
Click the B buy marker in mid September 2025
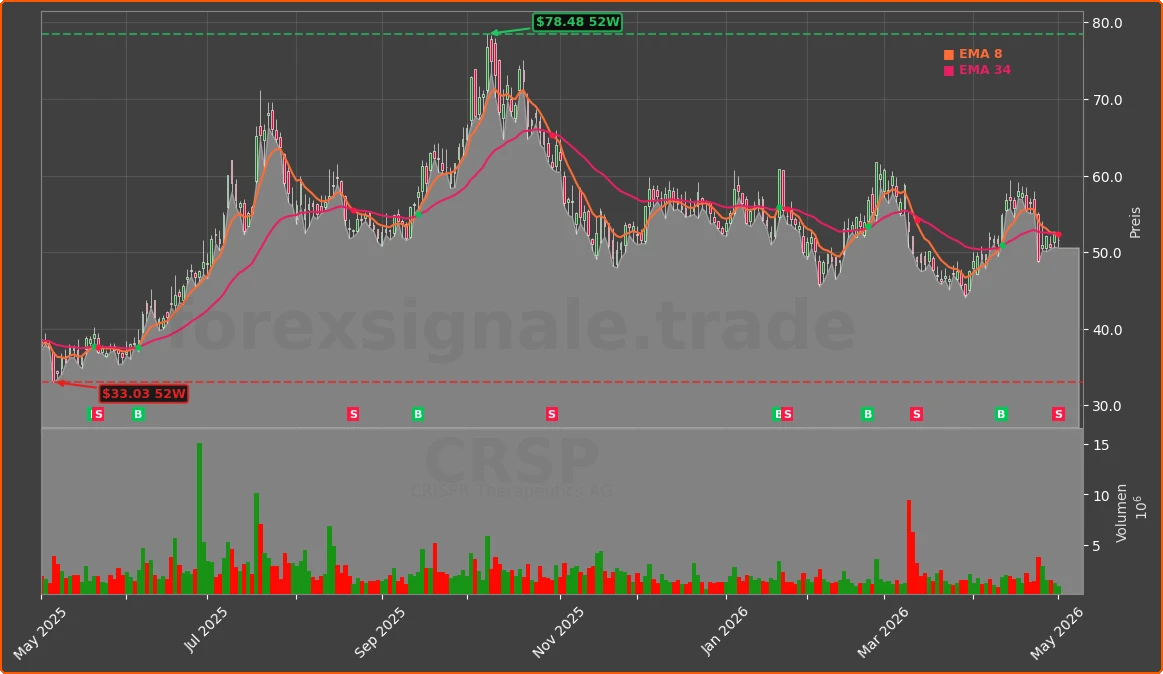[x=418, y=414]
